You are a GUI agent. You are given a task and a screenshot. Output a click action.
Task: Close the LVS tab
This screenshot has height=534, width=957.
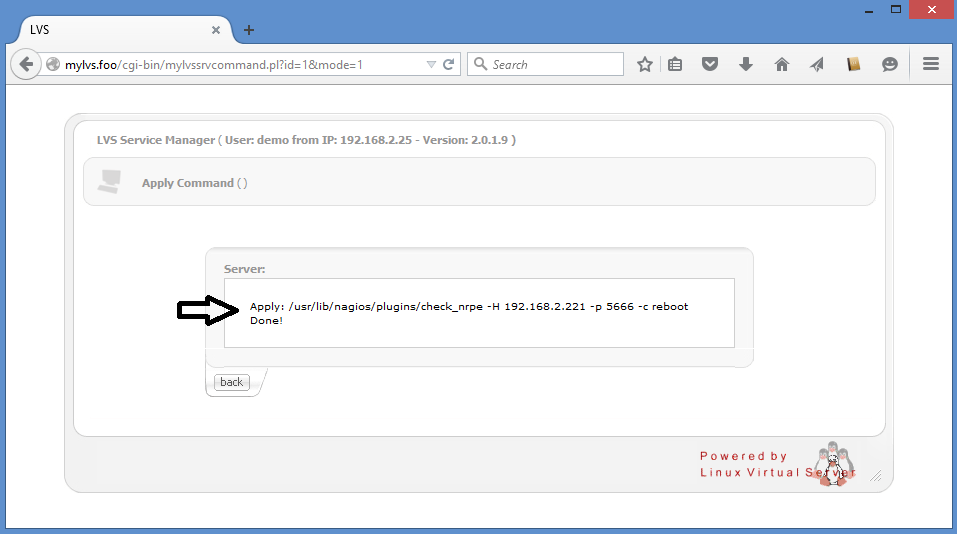[215, 30]
